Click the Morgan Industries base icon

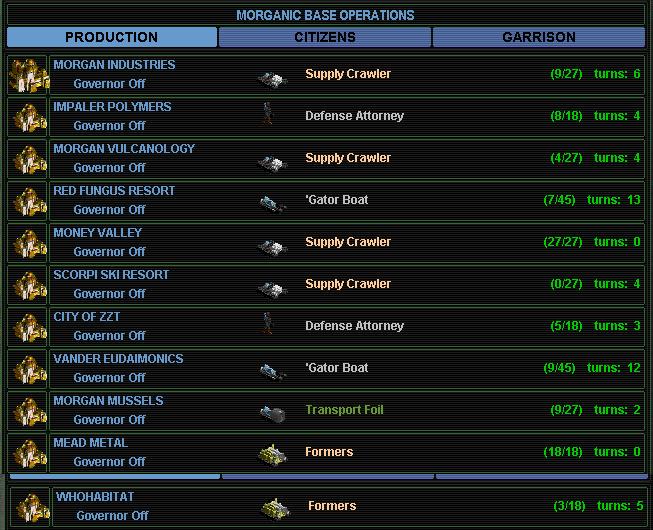27,75
